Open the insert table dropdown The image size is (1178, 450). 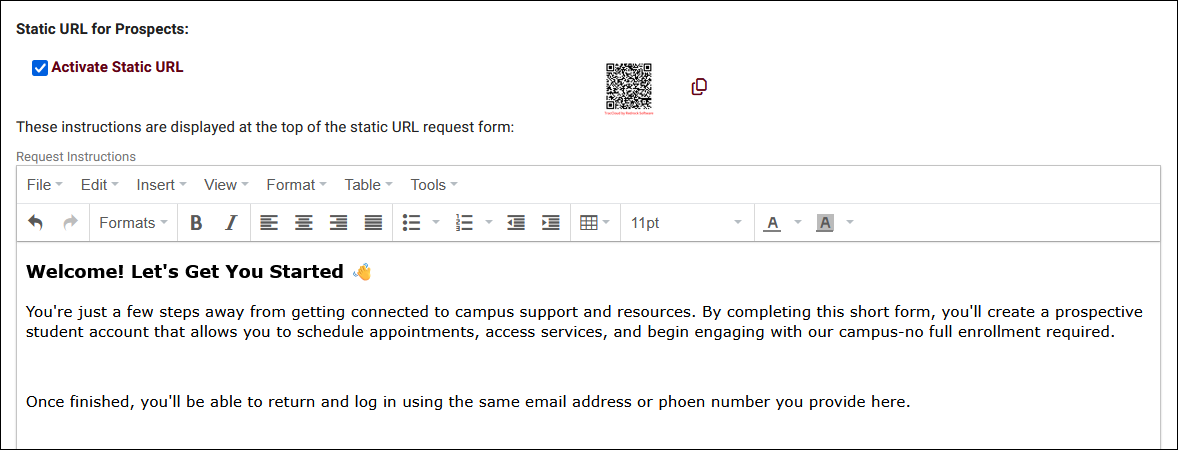pyautogui.click(x=595, y=223)
